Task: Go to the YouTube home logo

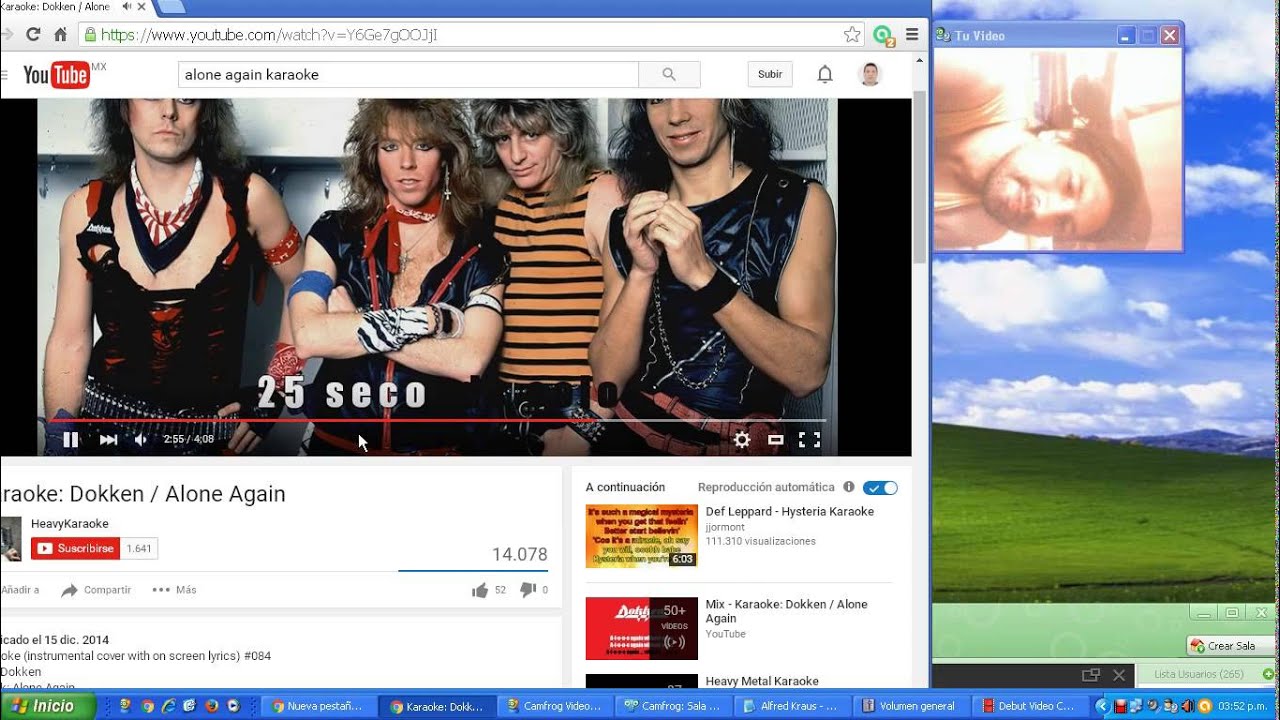Action: [57, 75]
